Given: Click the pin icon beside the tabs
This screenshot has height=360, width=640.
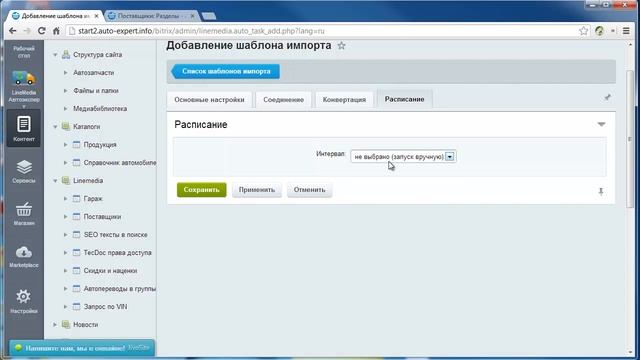Looking at the screenshot, I should coord(607,98).
